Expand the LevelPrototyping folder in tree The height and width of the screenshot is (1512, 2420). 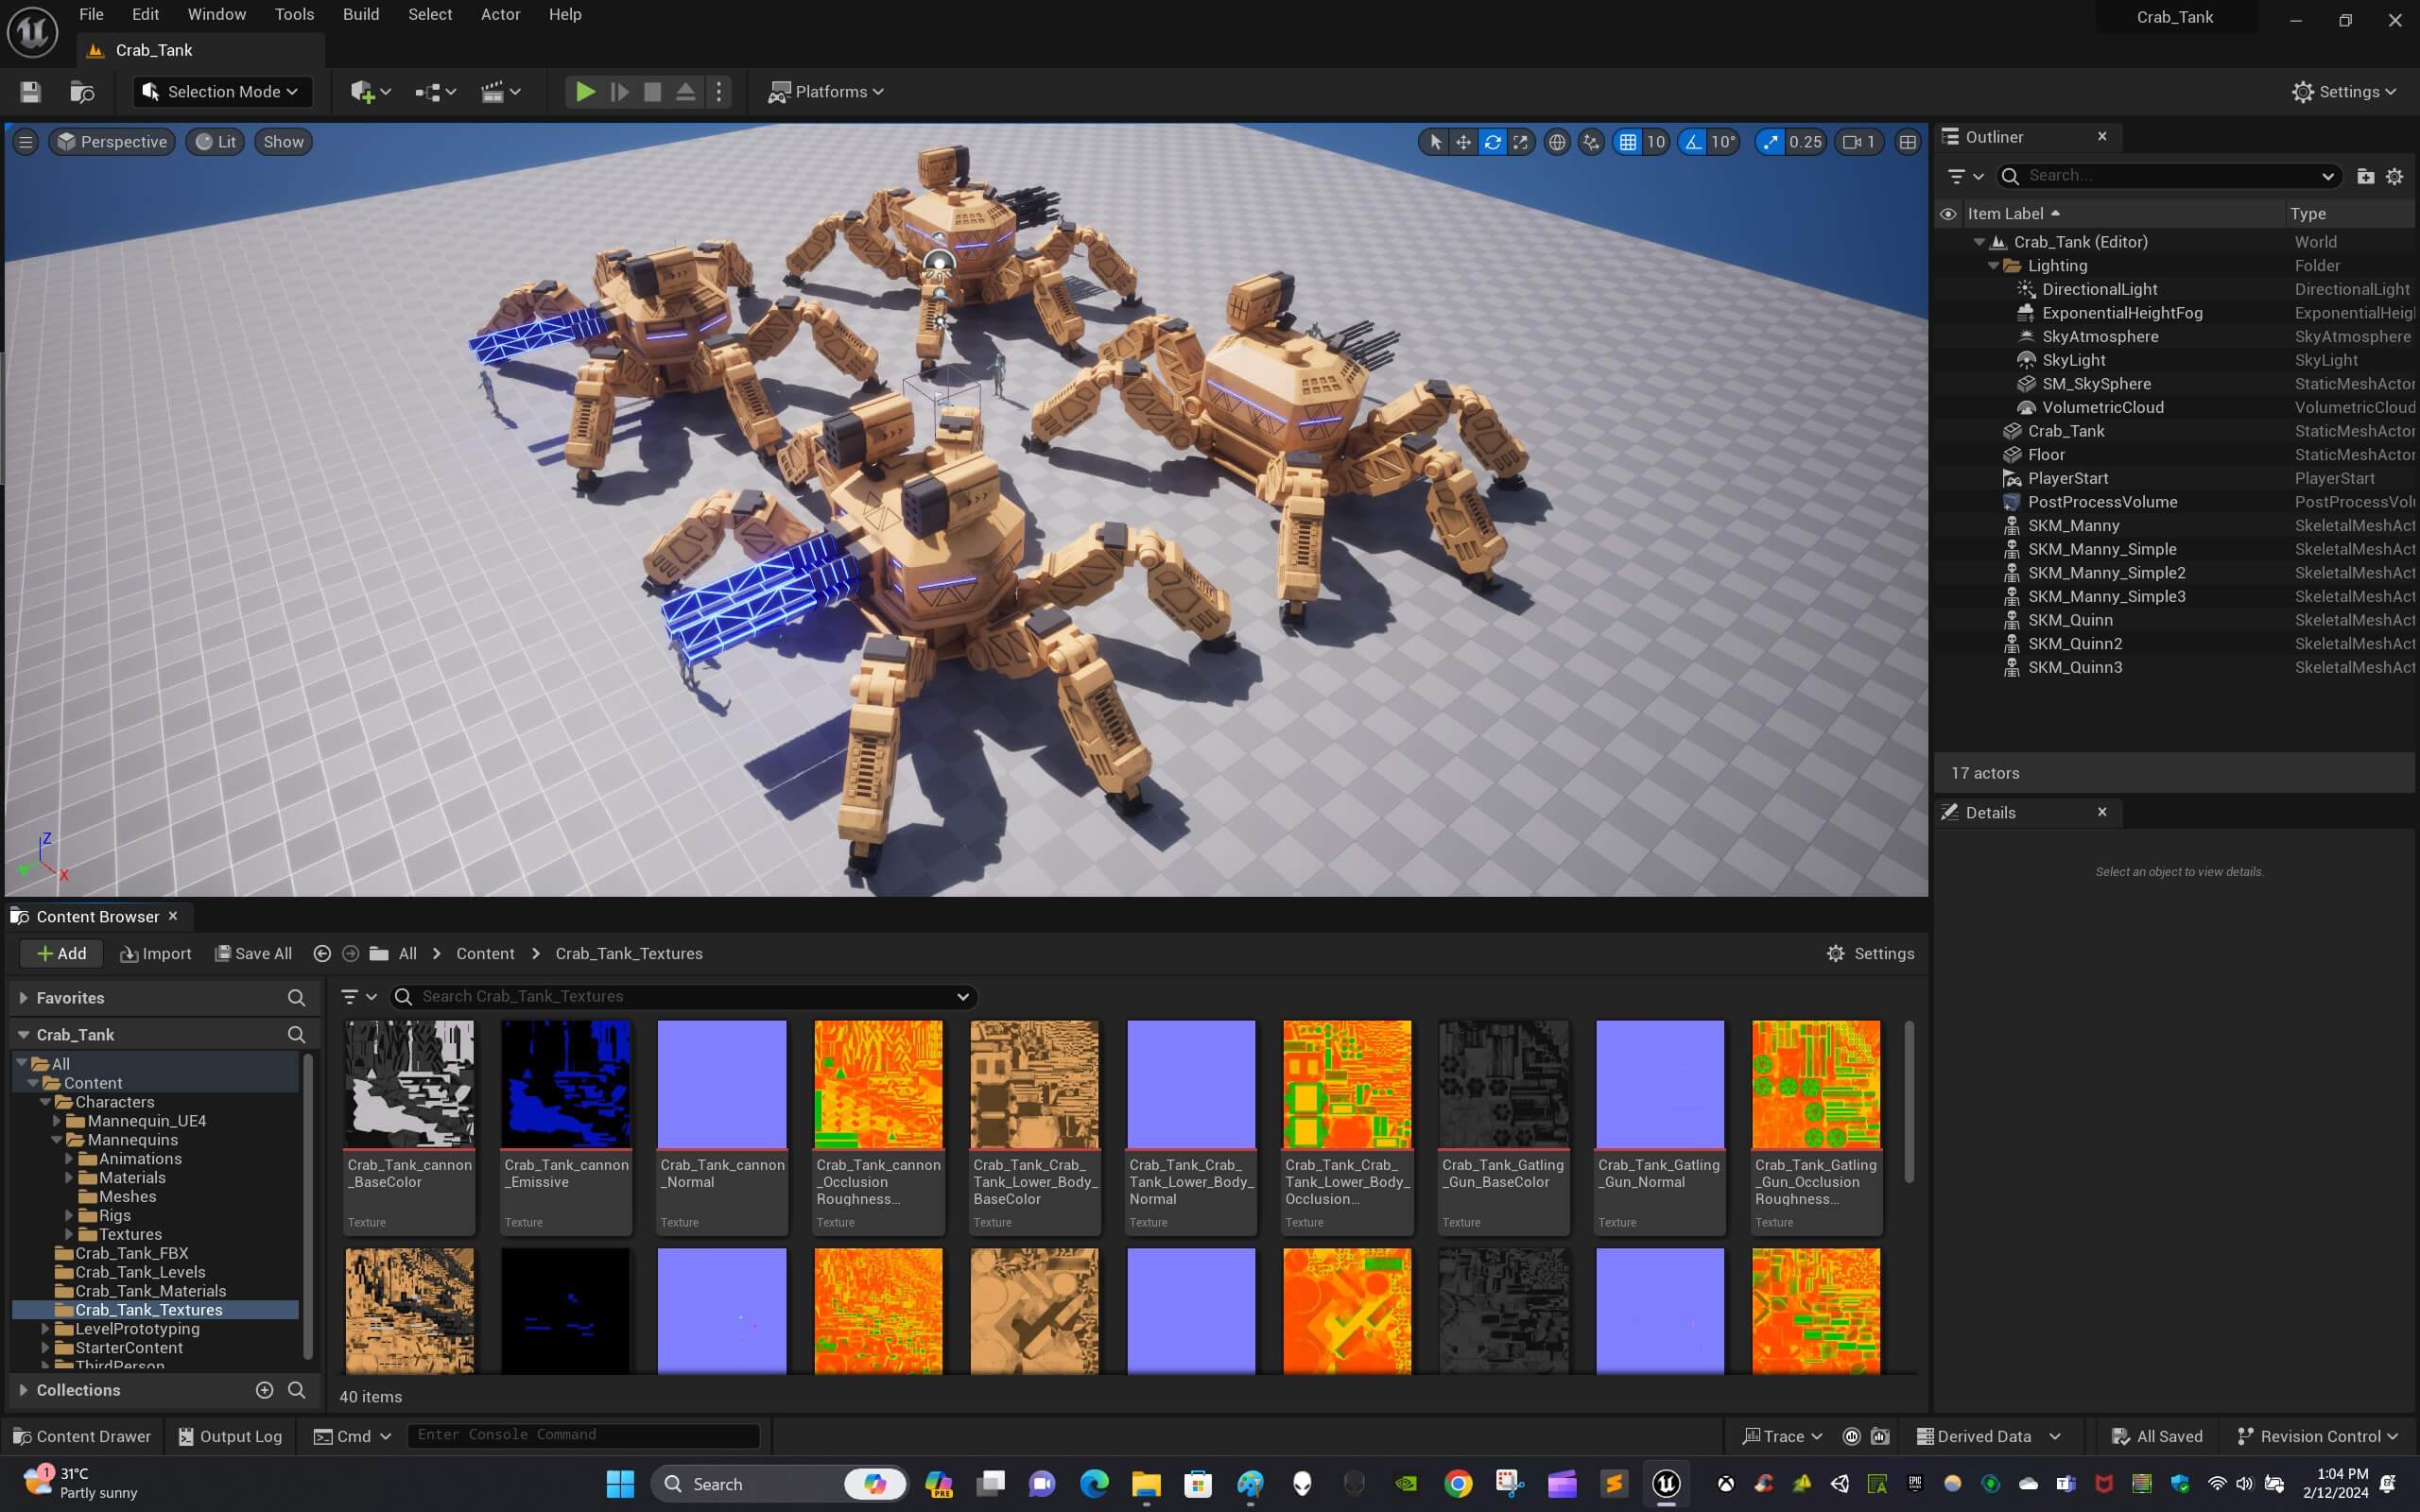(45, 1329)
